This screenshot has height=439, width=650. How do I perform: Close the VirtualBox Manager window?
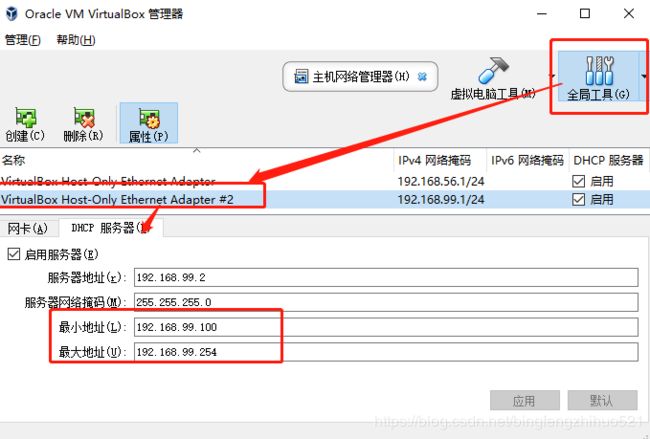pyautogui.click(x=629, y=14)
